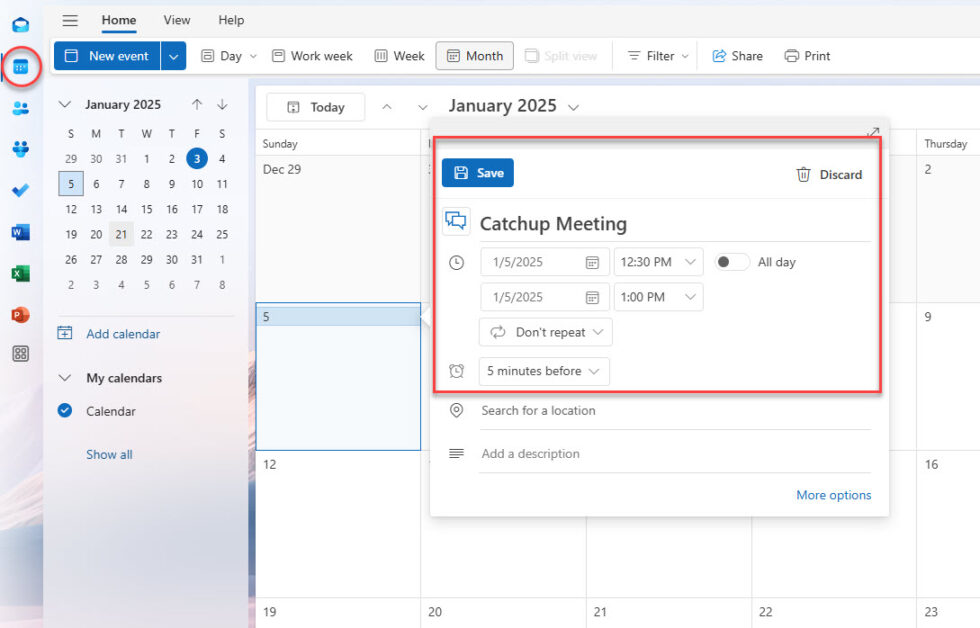Image resolution: width=980 pixels, height=628 pixels.
Task: Click Show all calendars link
Action: [109, 454]
